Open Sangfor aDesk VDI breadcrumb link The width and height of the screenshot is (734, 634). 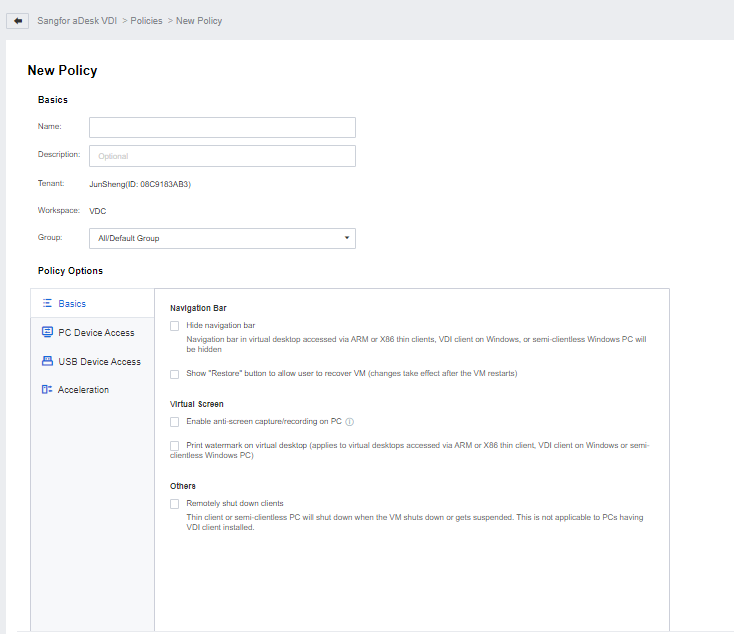coord(77,21)
